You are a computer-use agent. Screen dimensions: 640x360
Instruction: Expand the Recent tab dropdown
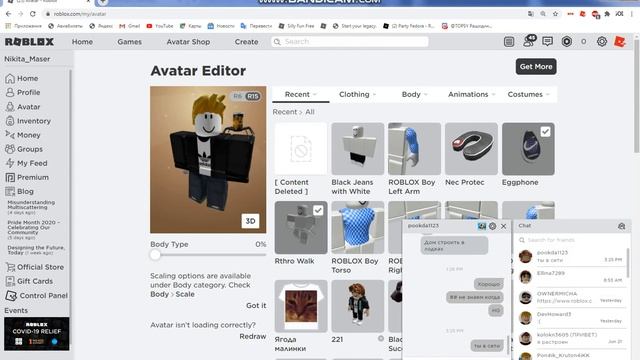[301, 94]
